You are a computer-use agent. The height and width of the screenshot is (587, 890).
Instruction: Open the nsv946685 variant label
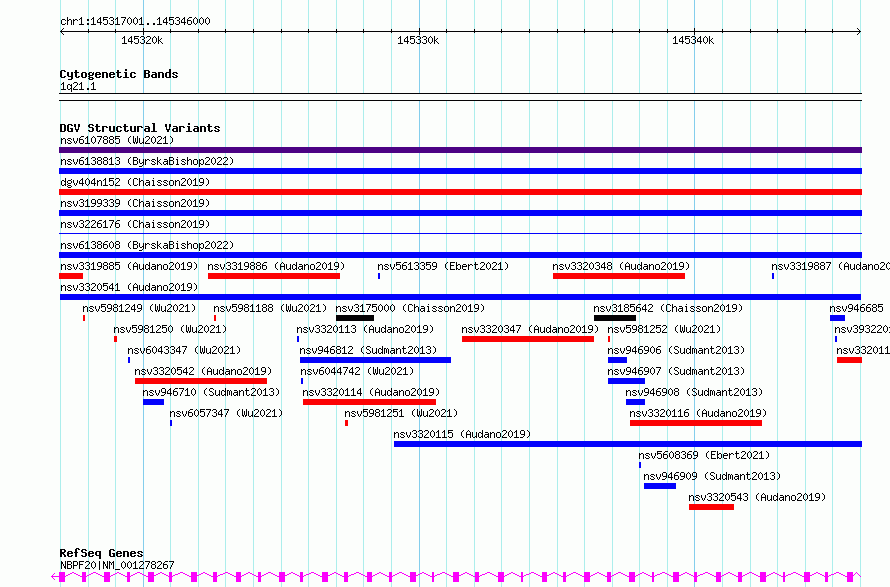tap(857, 308)
